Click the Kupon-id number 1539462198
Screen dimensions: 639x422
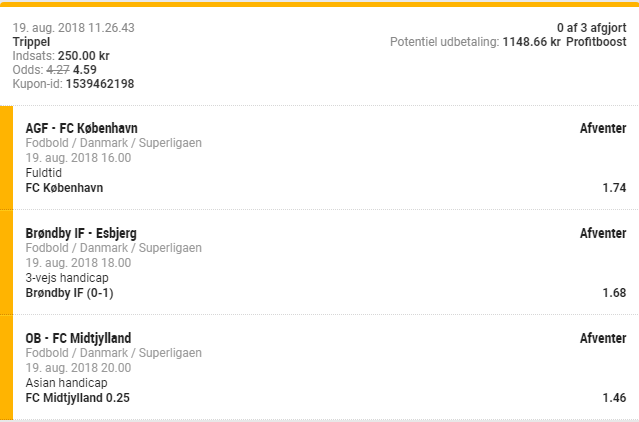[x=100, y=84]
